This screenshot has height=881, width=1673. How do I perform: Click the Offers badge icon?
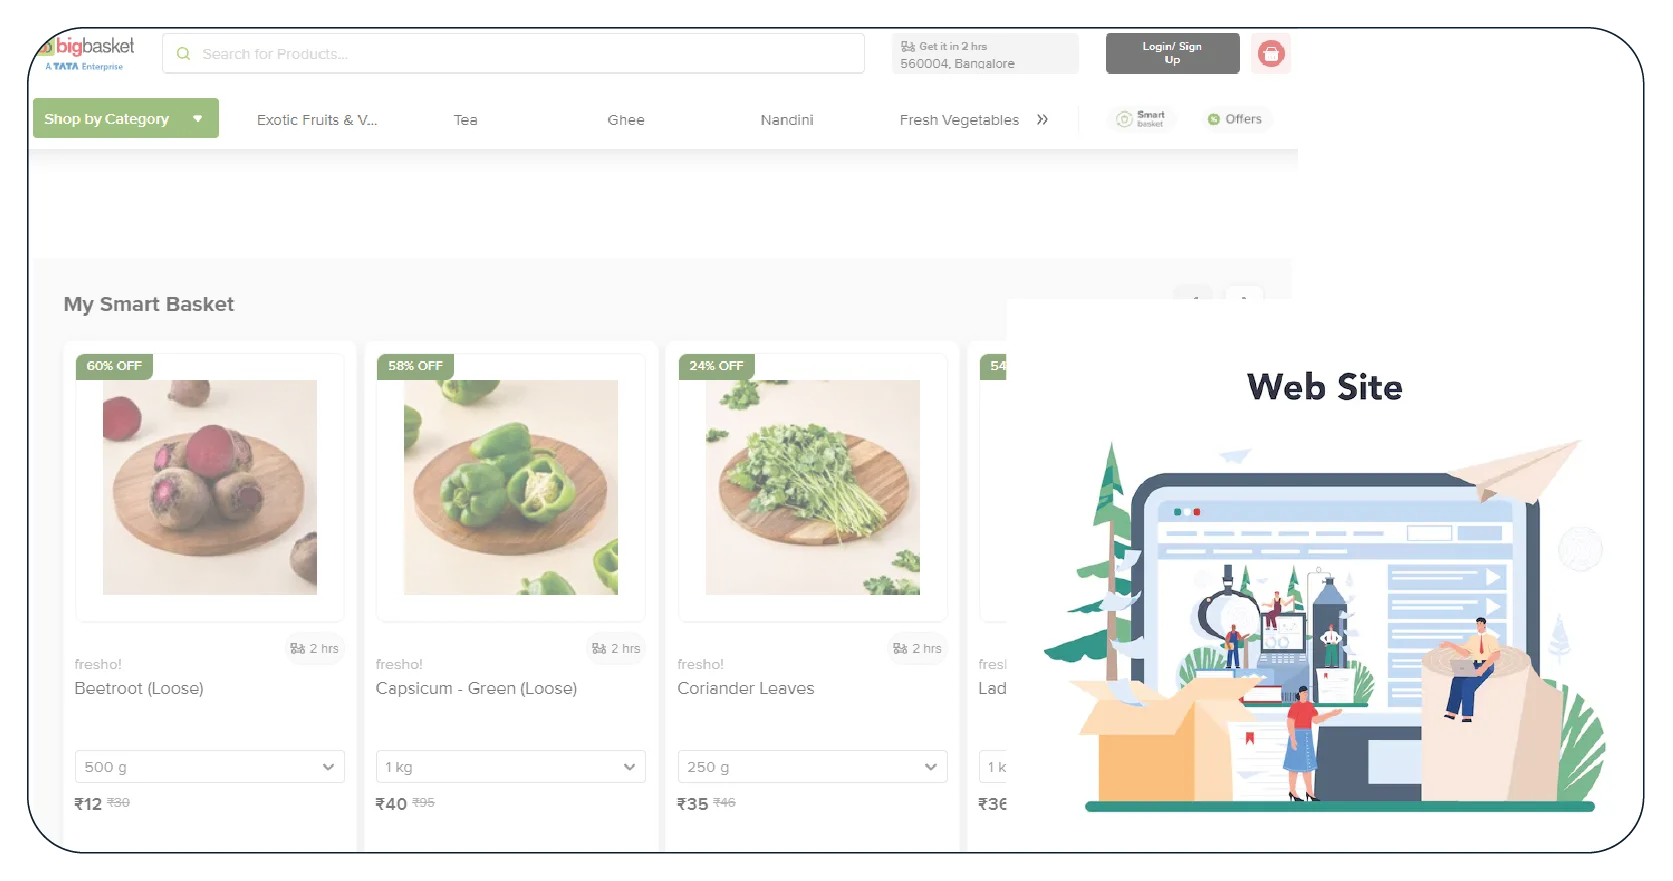click(x=1213, y=119)
